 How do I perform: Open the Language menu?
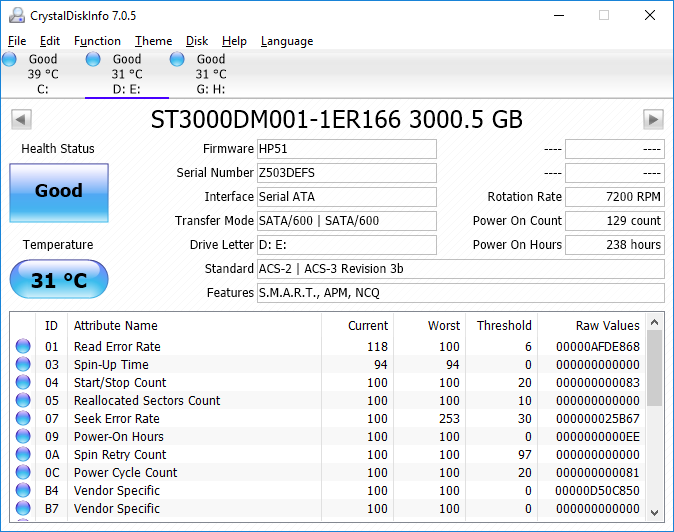point(286,41)
